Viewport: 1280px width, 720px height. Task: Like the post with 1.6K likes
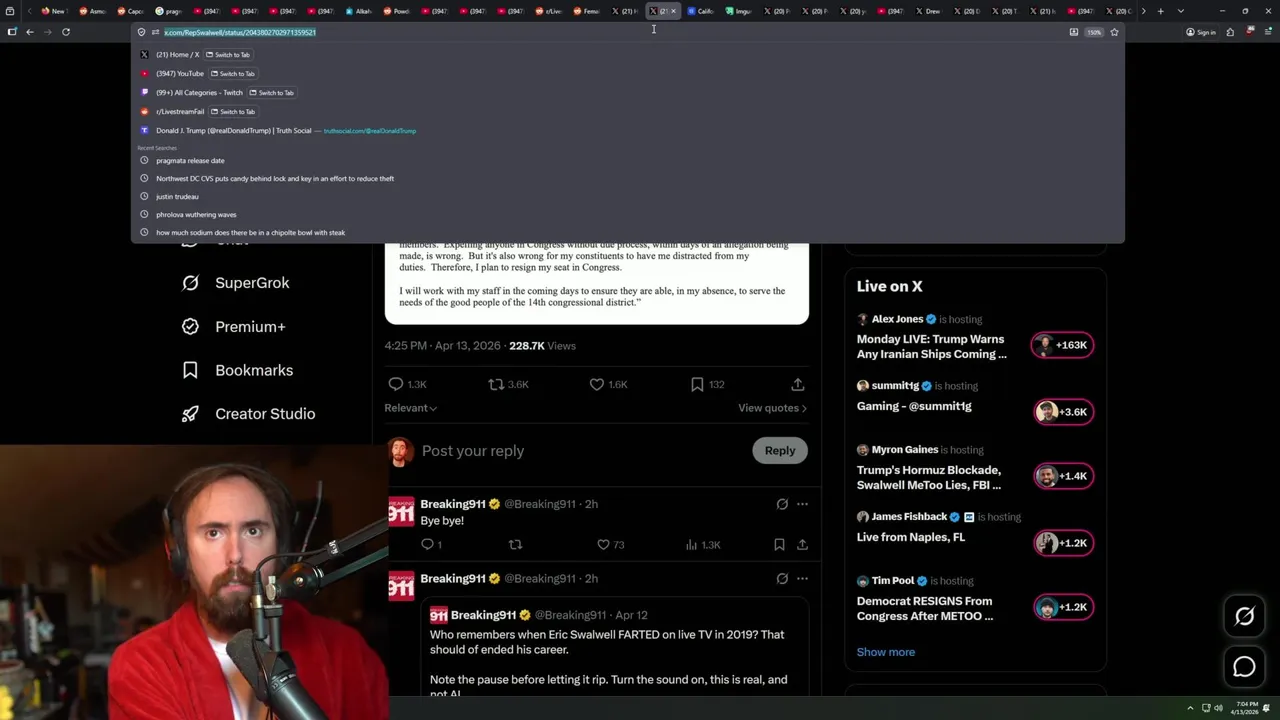tap(608, 384)
